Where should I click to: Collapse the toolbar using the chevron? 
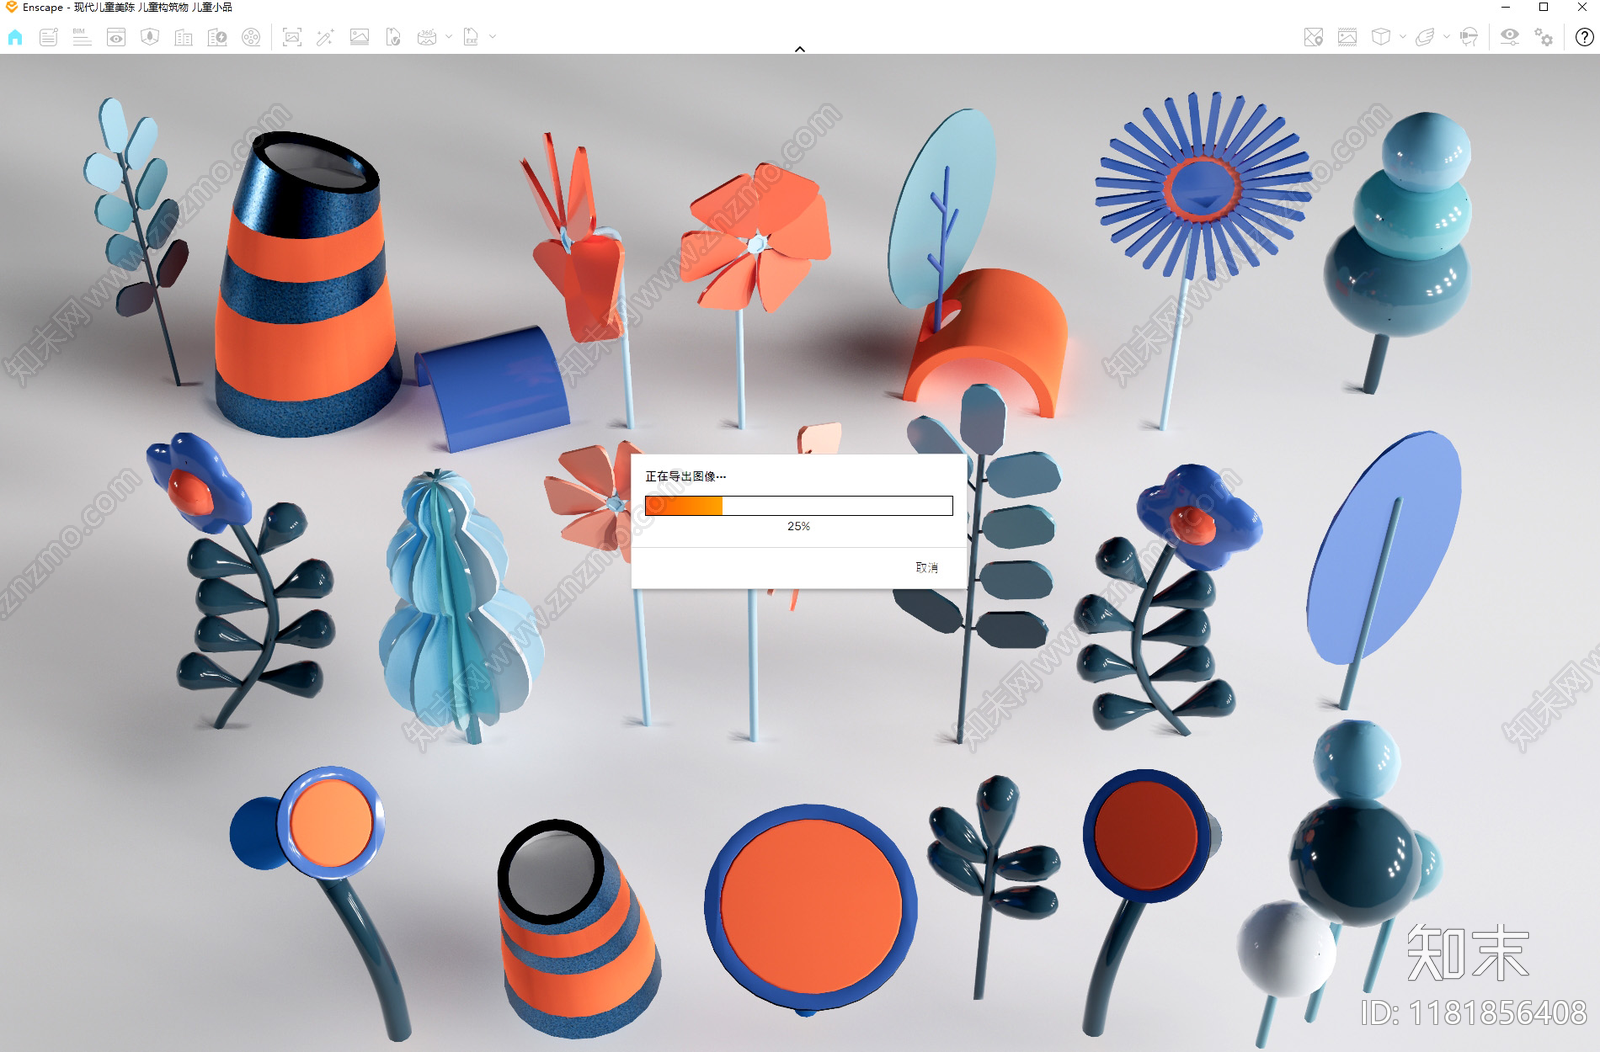coord(800,48)
